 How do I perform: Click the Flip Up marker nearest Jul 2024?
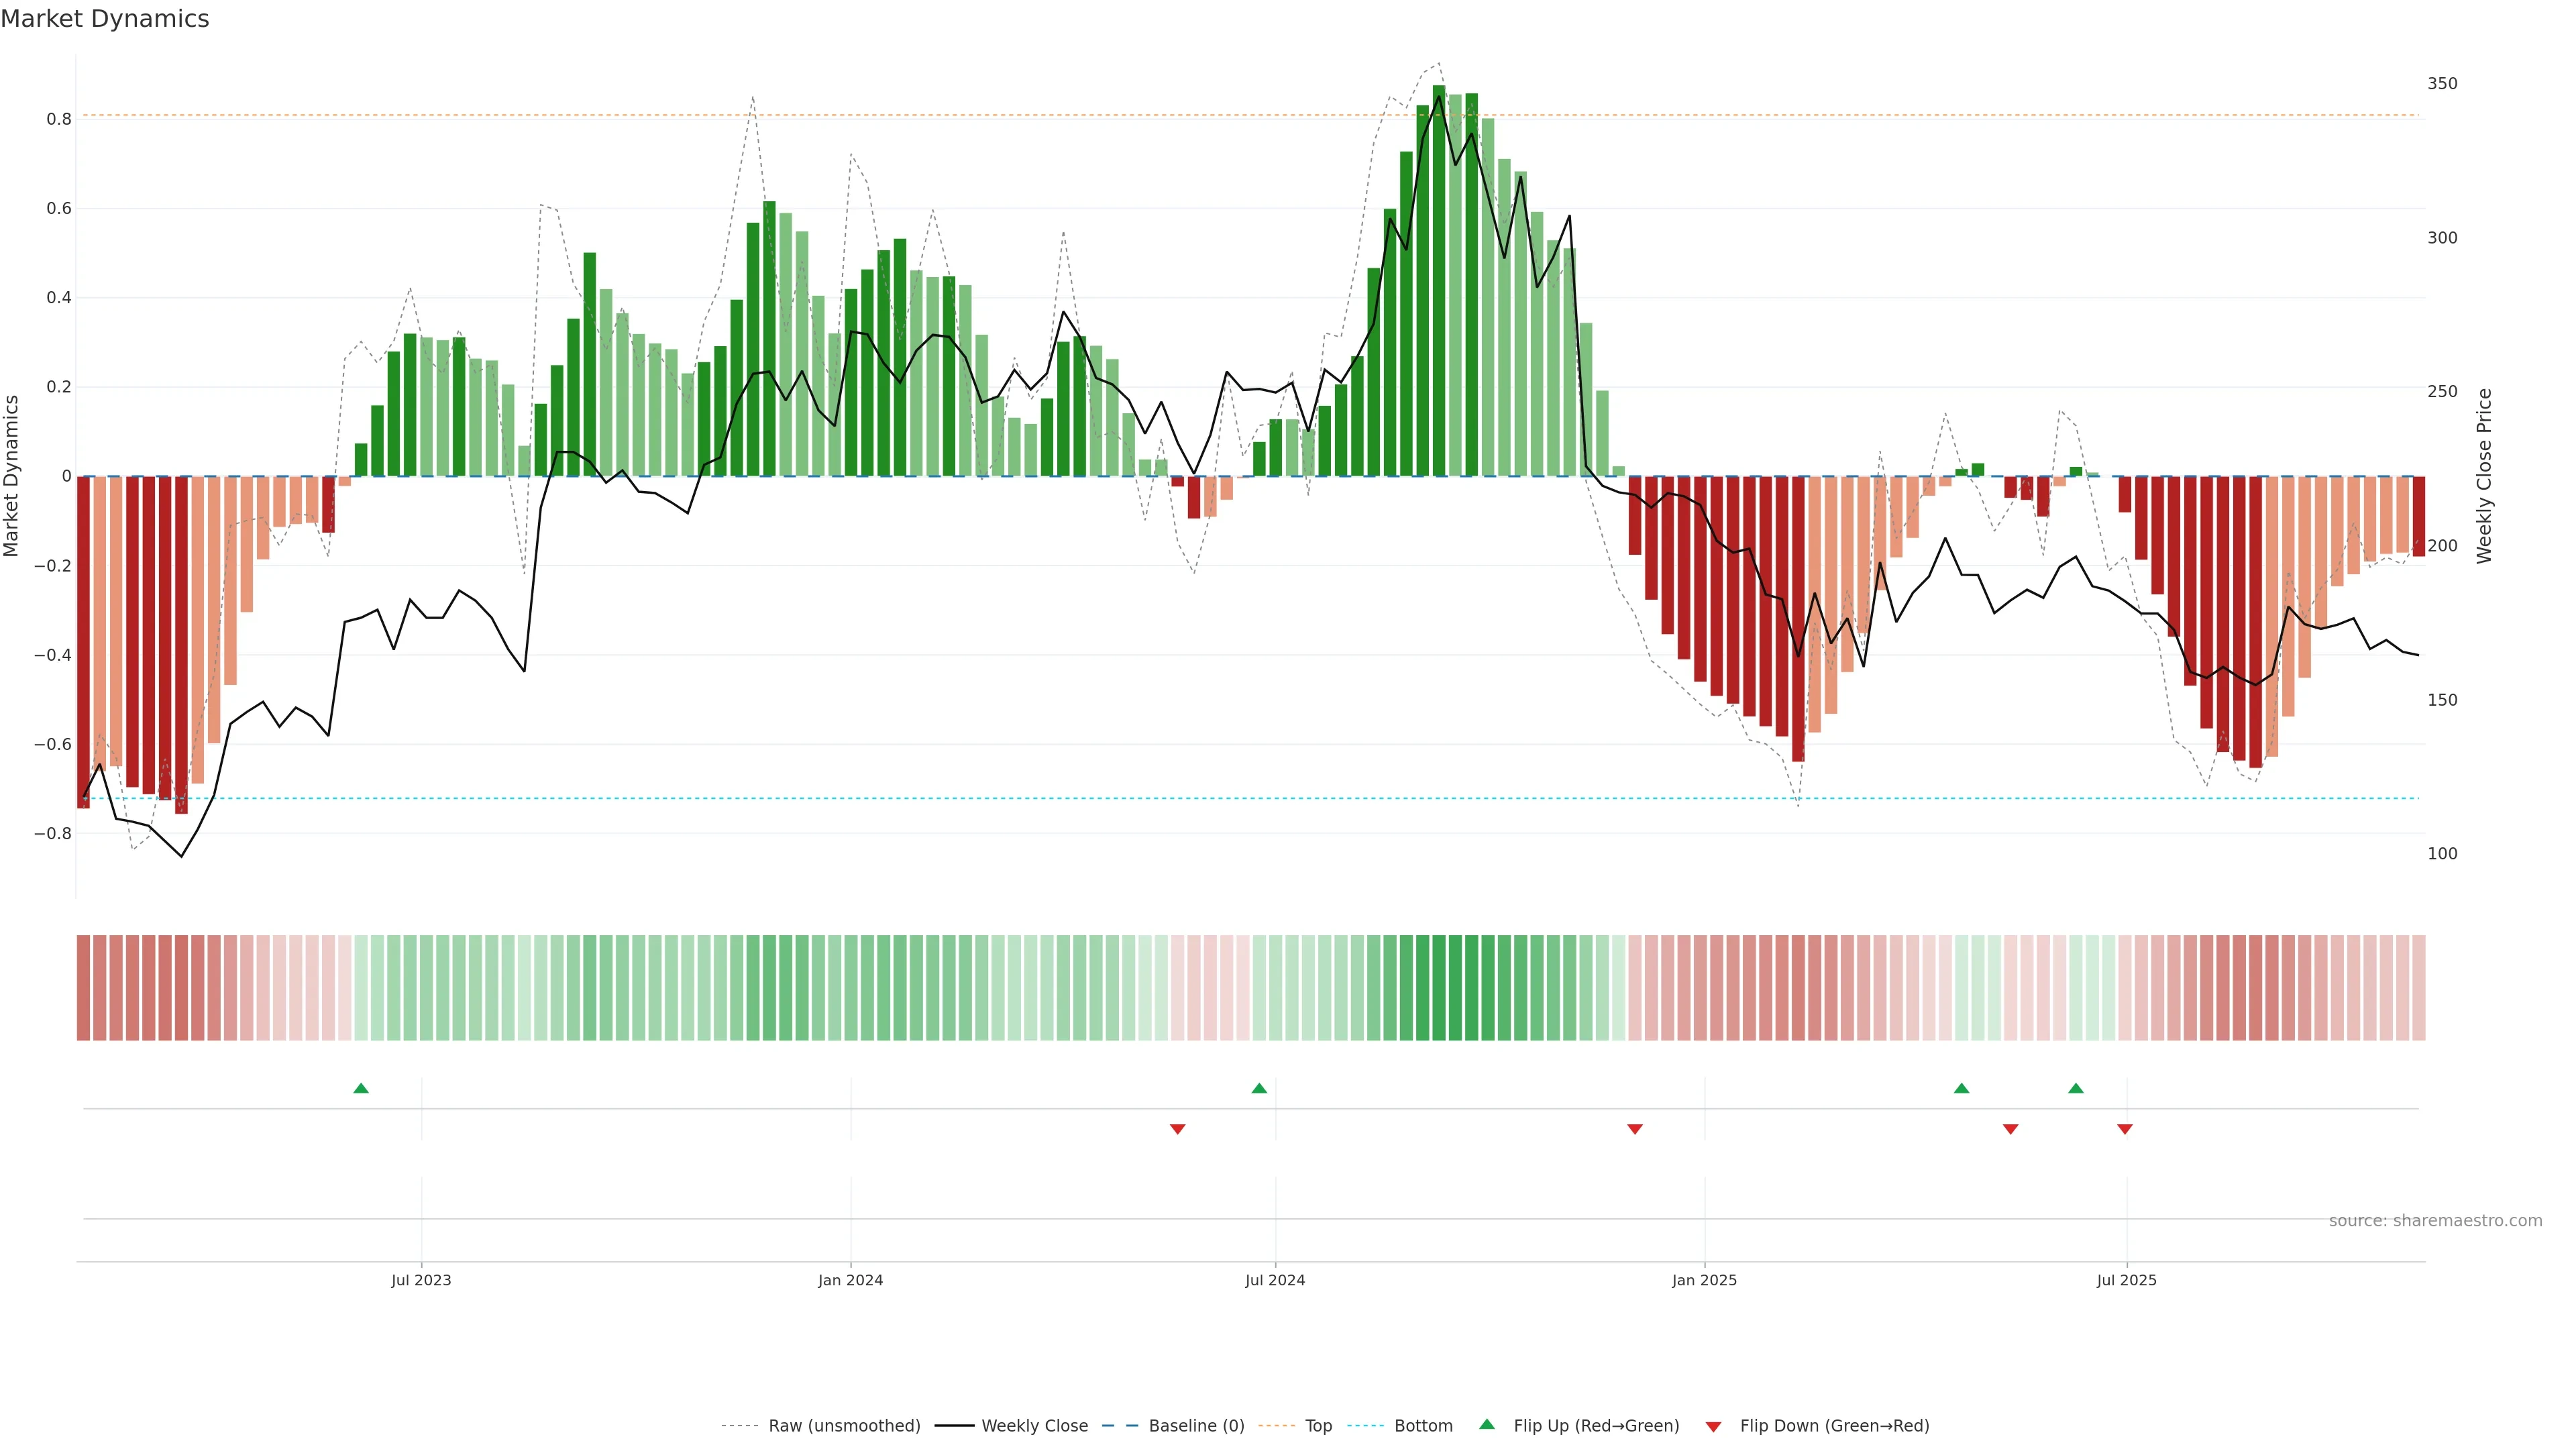tap(1259, 1088)
